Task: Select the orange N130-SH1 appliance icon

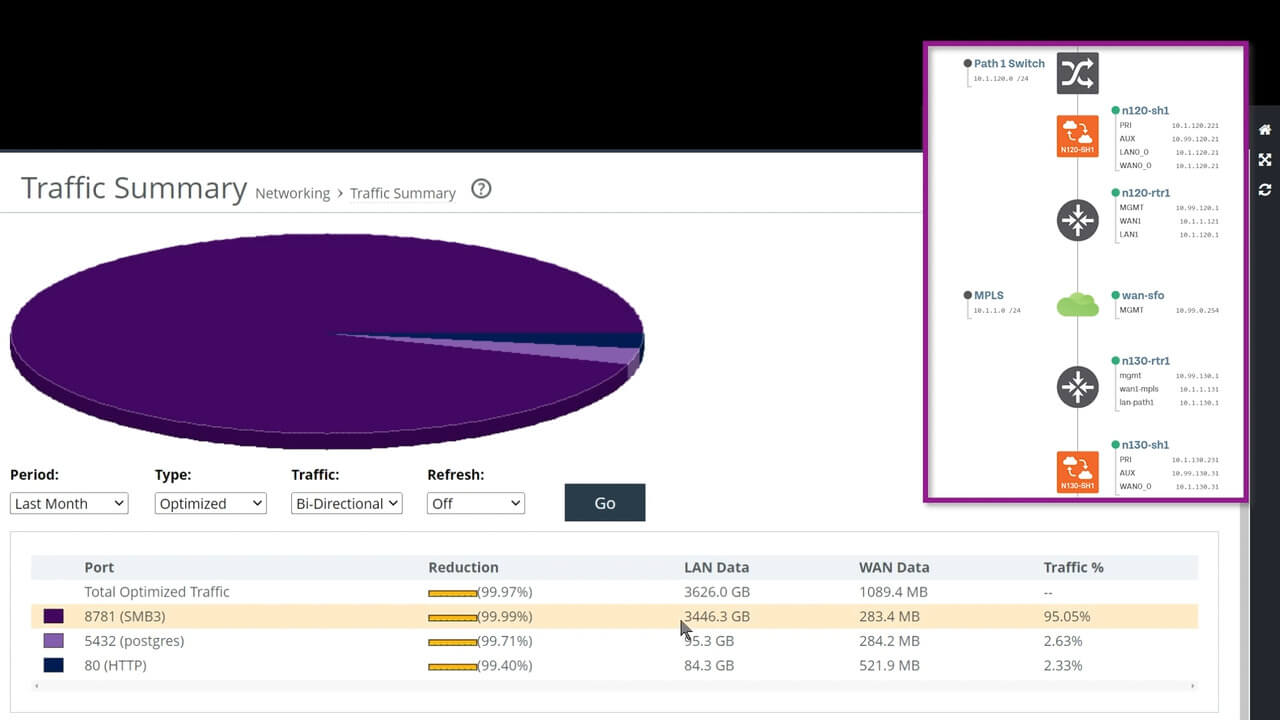Action: (1077, 472)
